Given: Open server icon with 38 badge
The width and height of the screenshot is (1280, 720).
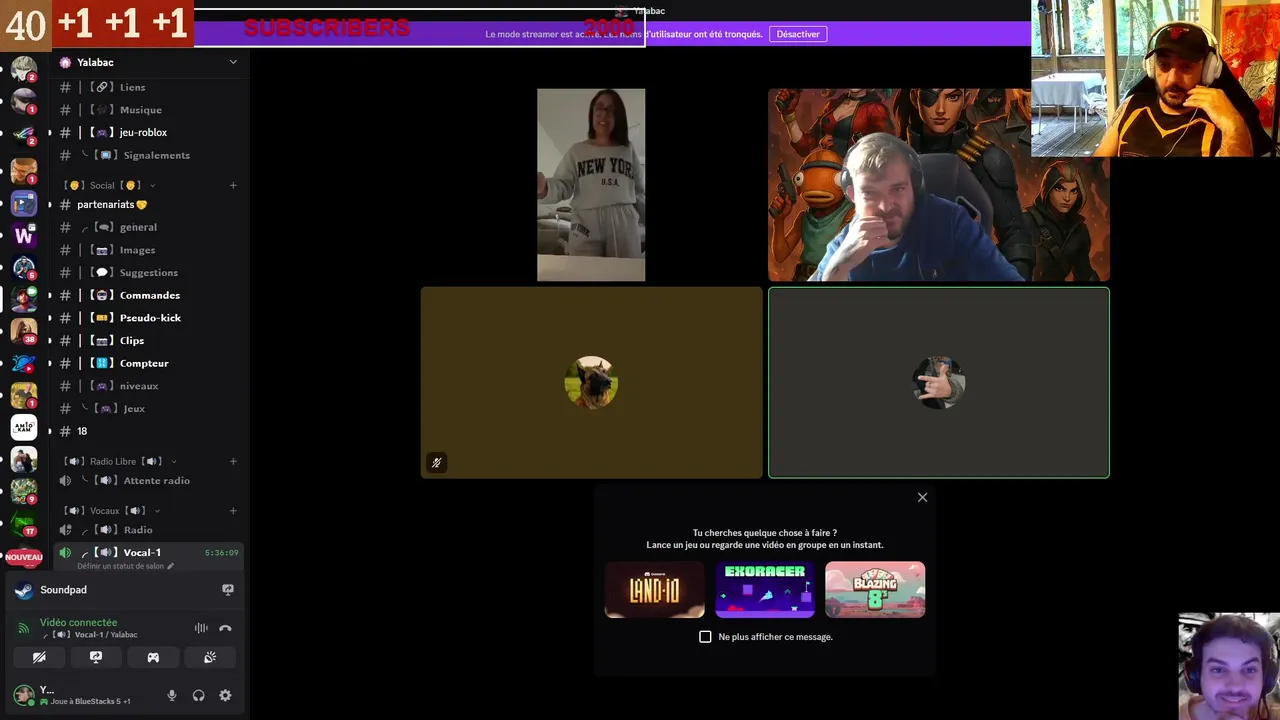Looking at the screenshot, I should [24, 331].
